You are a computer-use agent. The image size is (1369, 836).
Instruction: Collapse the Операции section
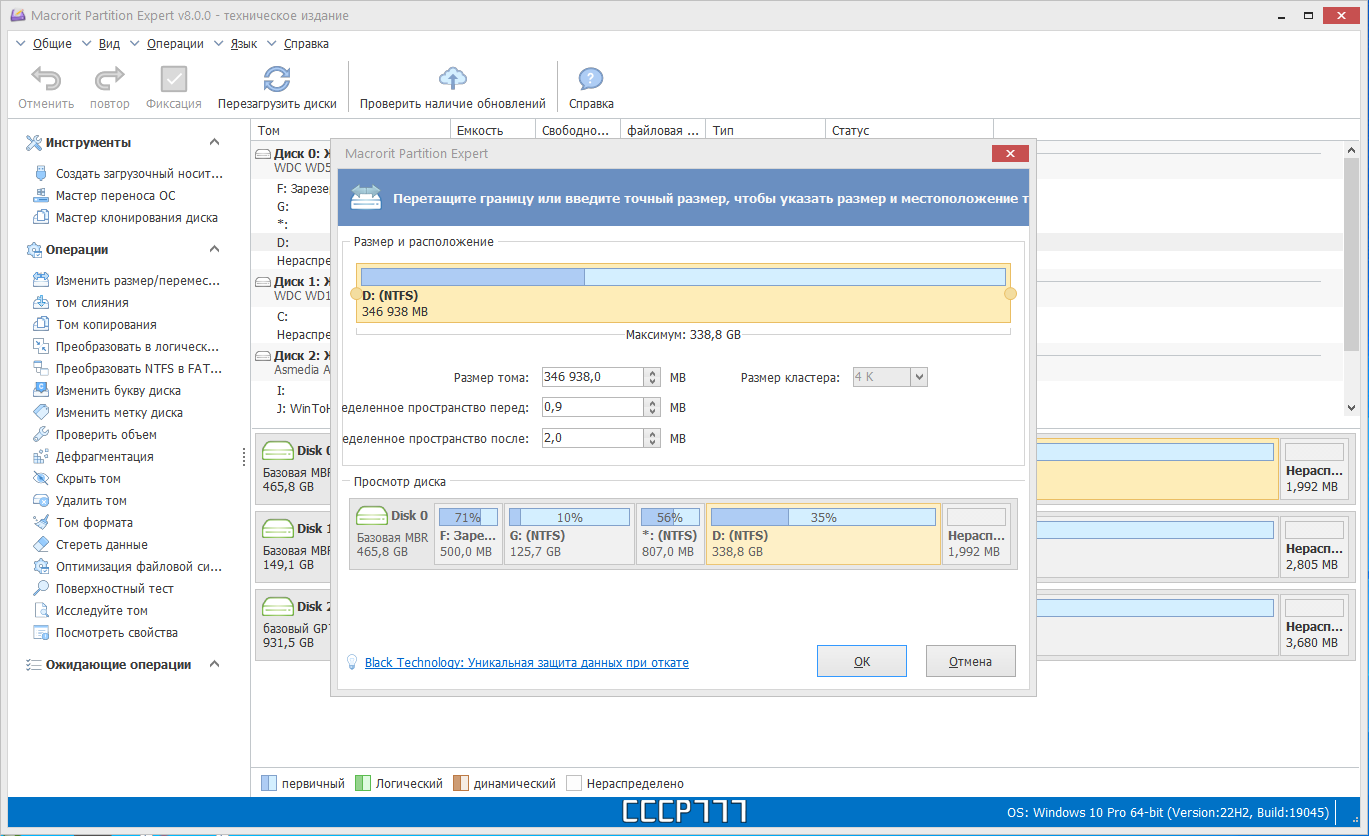tap(215, 250)
